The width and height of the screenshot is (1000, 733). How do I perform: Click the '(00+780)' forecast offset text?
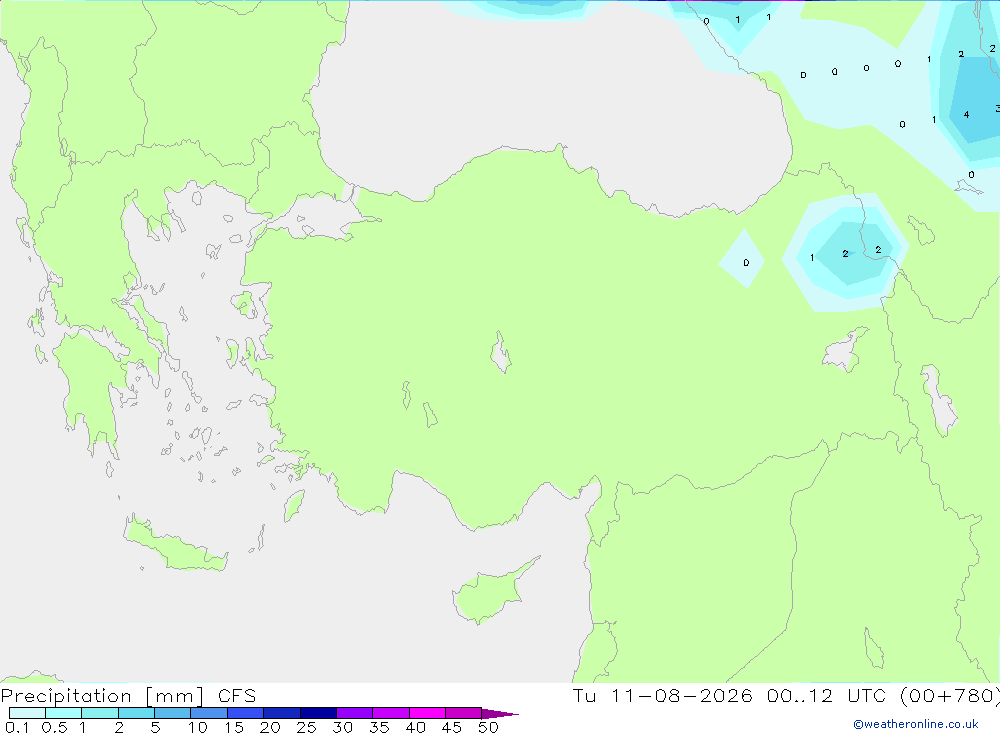click(950, 696)
